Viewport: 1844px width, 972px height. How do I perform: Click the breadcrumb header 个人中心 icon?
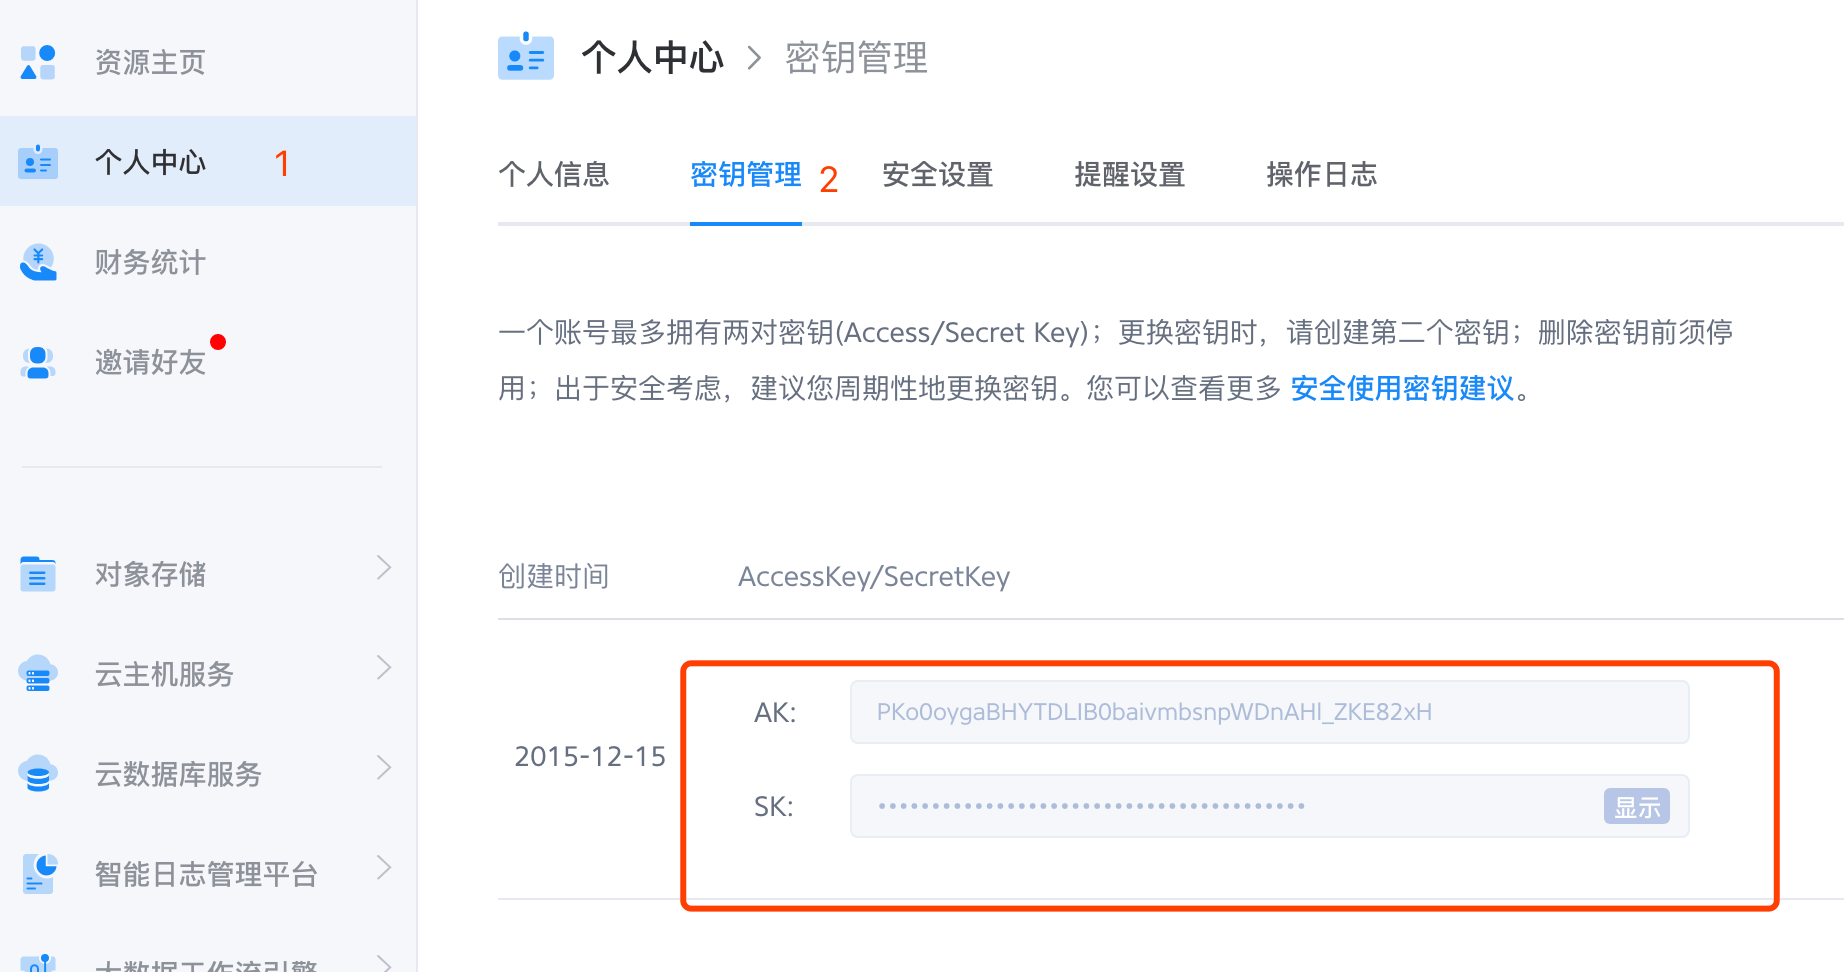(526, 57)
